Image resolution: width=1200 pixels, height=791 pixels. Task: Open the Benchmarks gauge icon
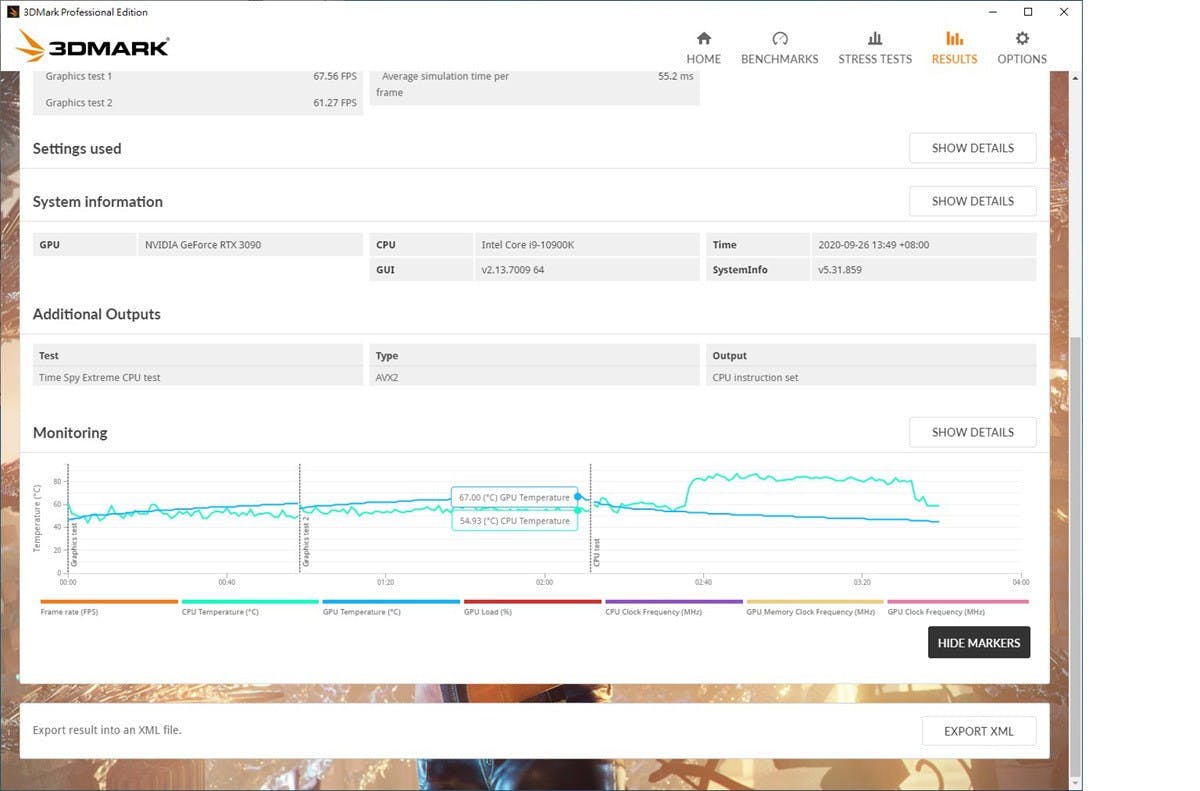(780, 38)
